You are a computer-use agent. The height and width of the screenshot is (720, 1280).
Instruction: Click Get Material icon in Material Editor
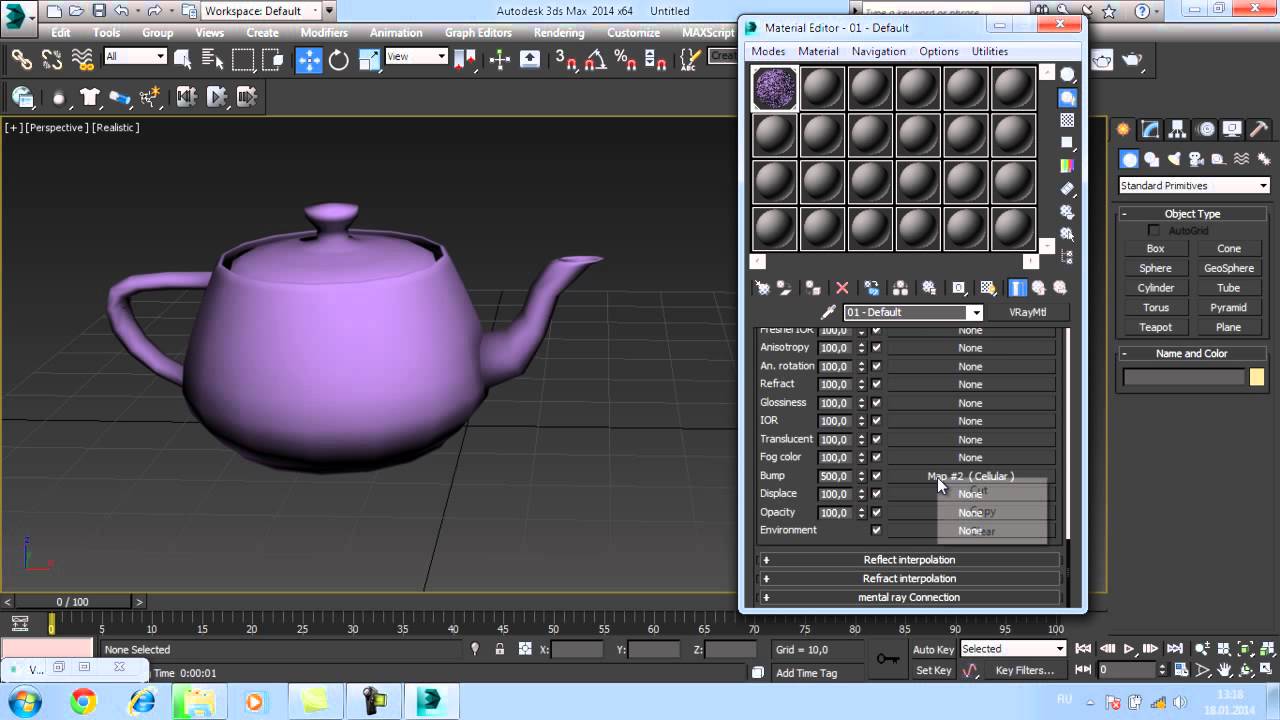coord(763,288)
